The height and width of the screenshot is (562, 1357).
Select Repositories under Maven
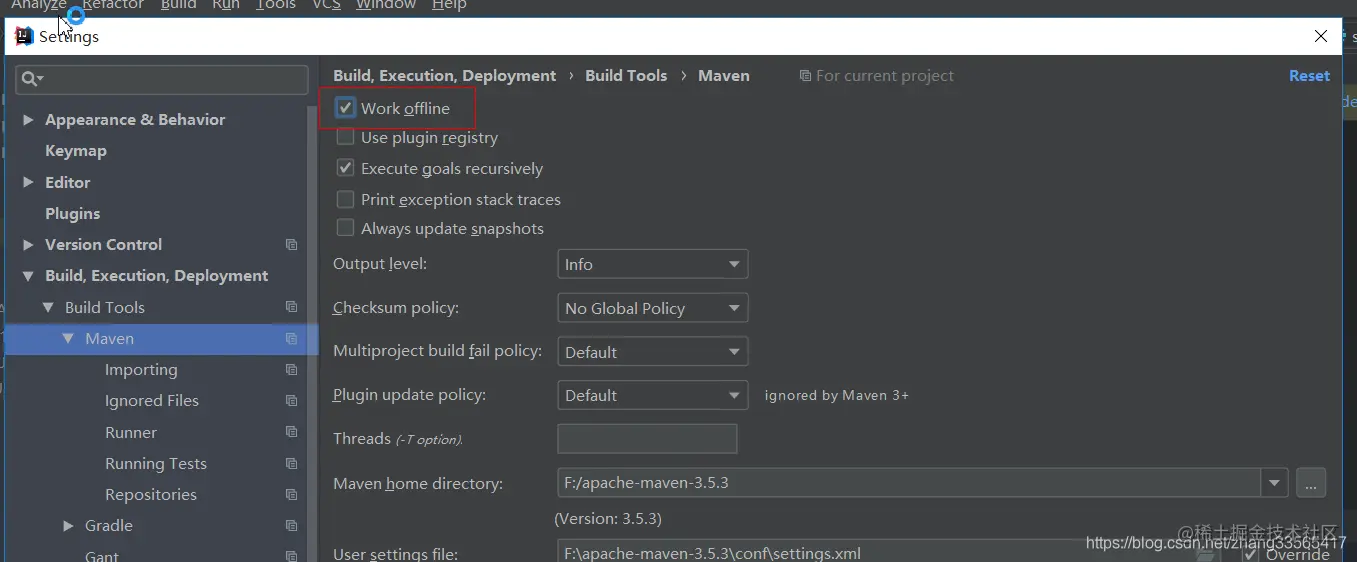pyautogui.click(x=151, y=495)
